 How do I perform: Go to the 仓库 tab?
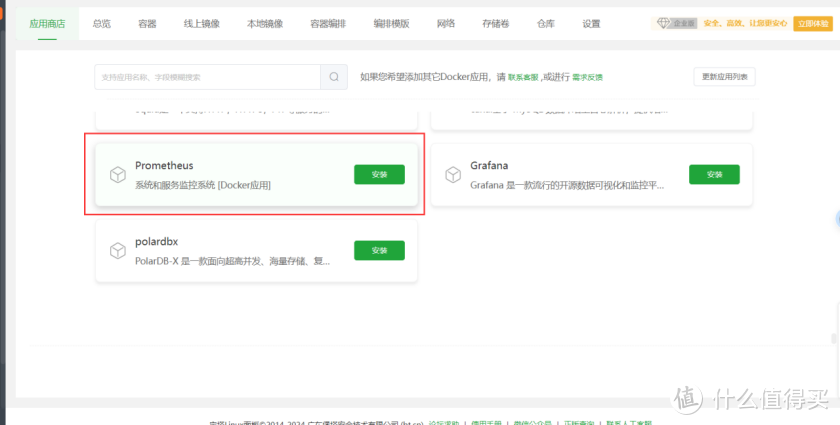pos(546,24)
